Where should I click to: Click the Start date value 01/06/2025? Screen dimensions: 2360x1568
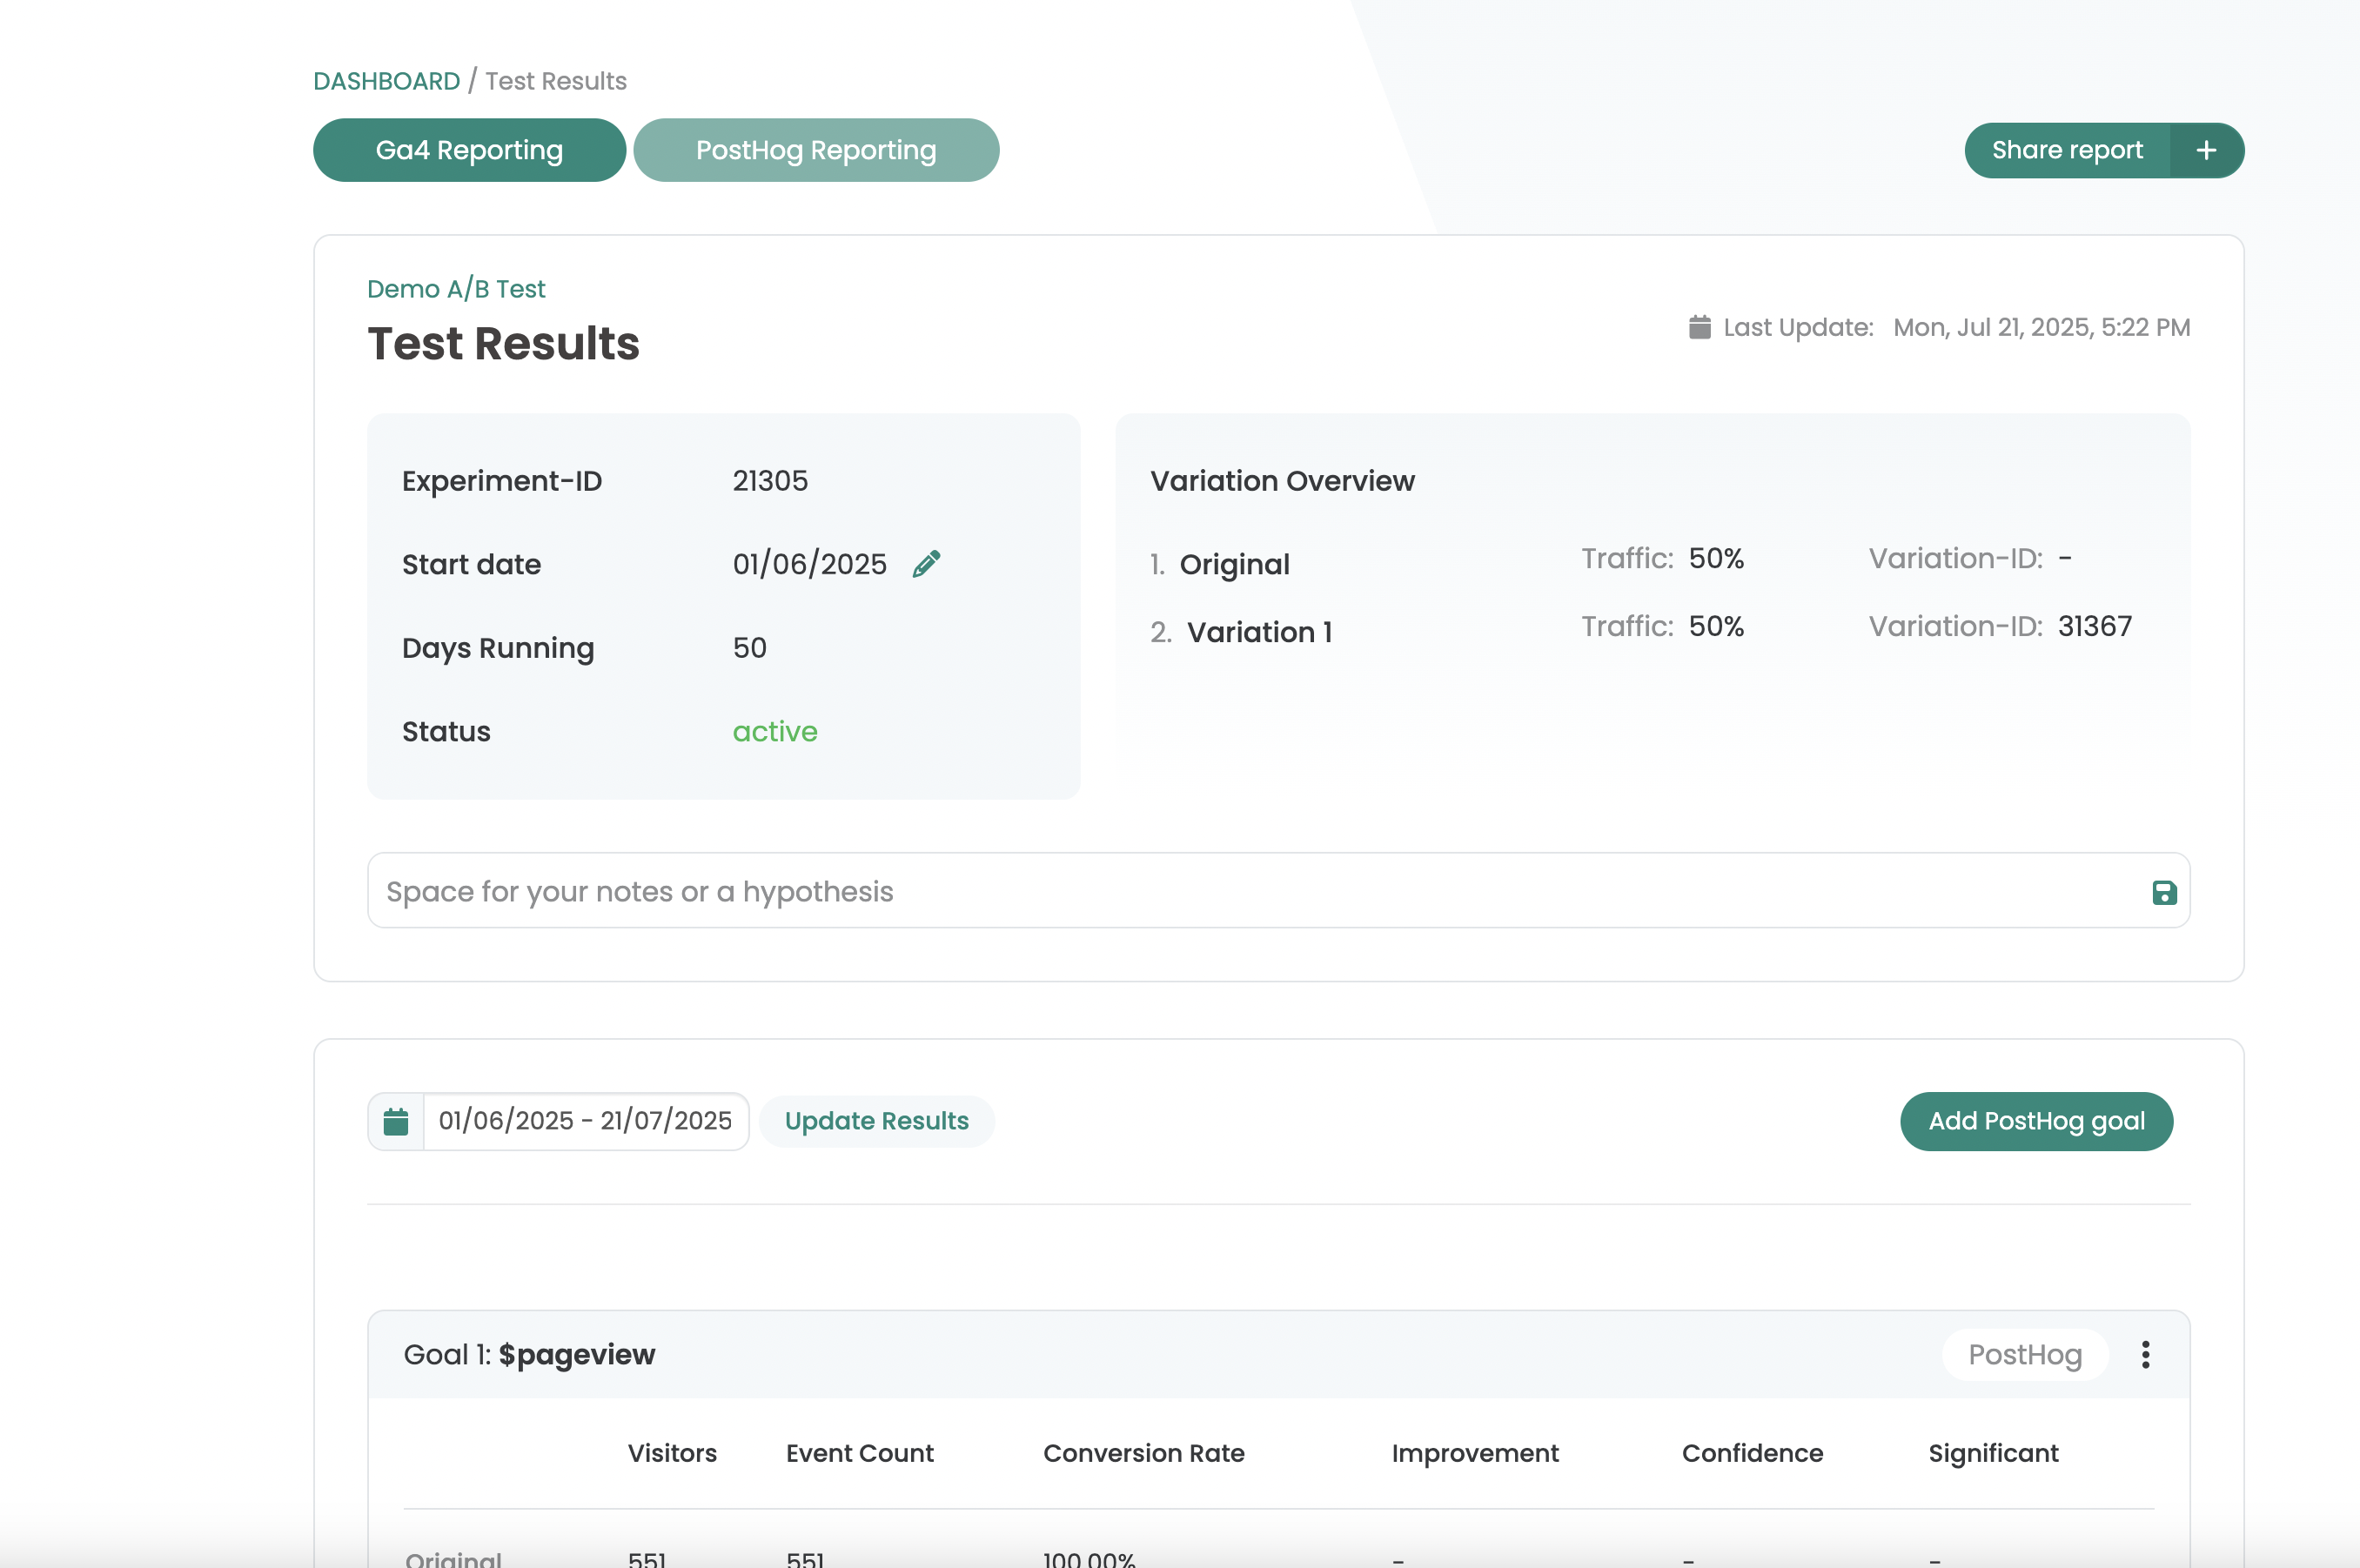coord(809,564)
